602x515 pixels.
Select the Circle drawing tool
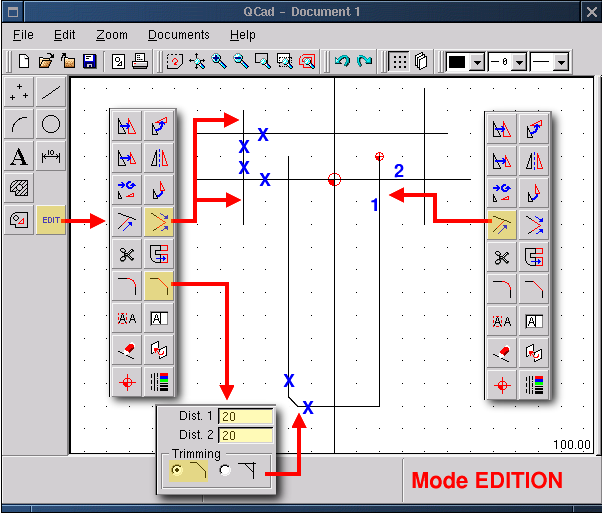click(x=51, y=124)
